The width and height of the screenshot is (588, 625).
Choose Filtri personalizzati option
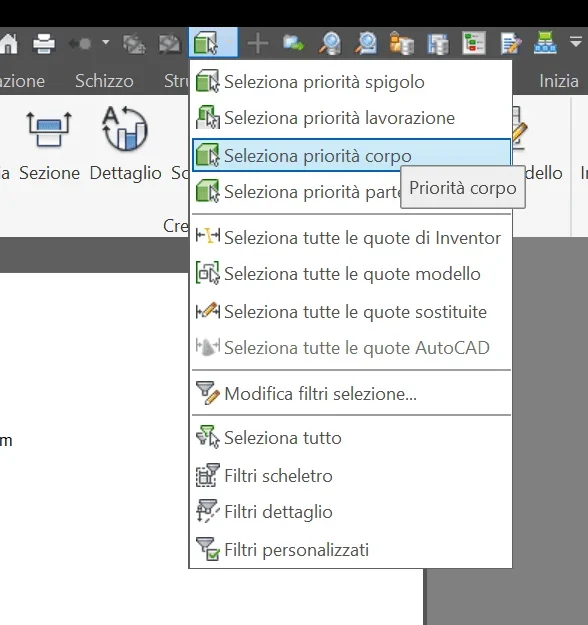351,550
